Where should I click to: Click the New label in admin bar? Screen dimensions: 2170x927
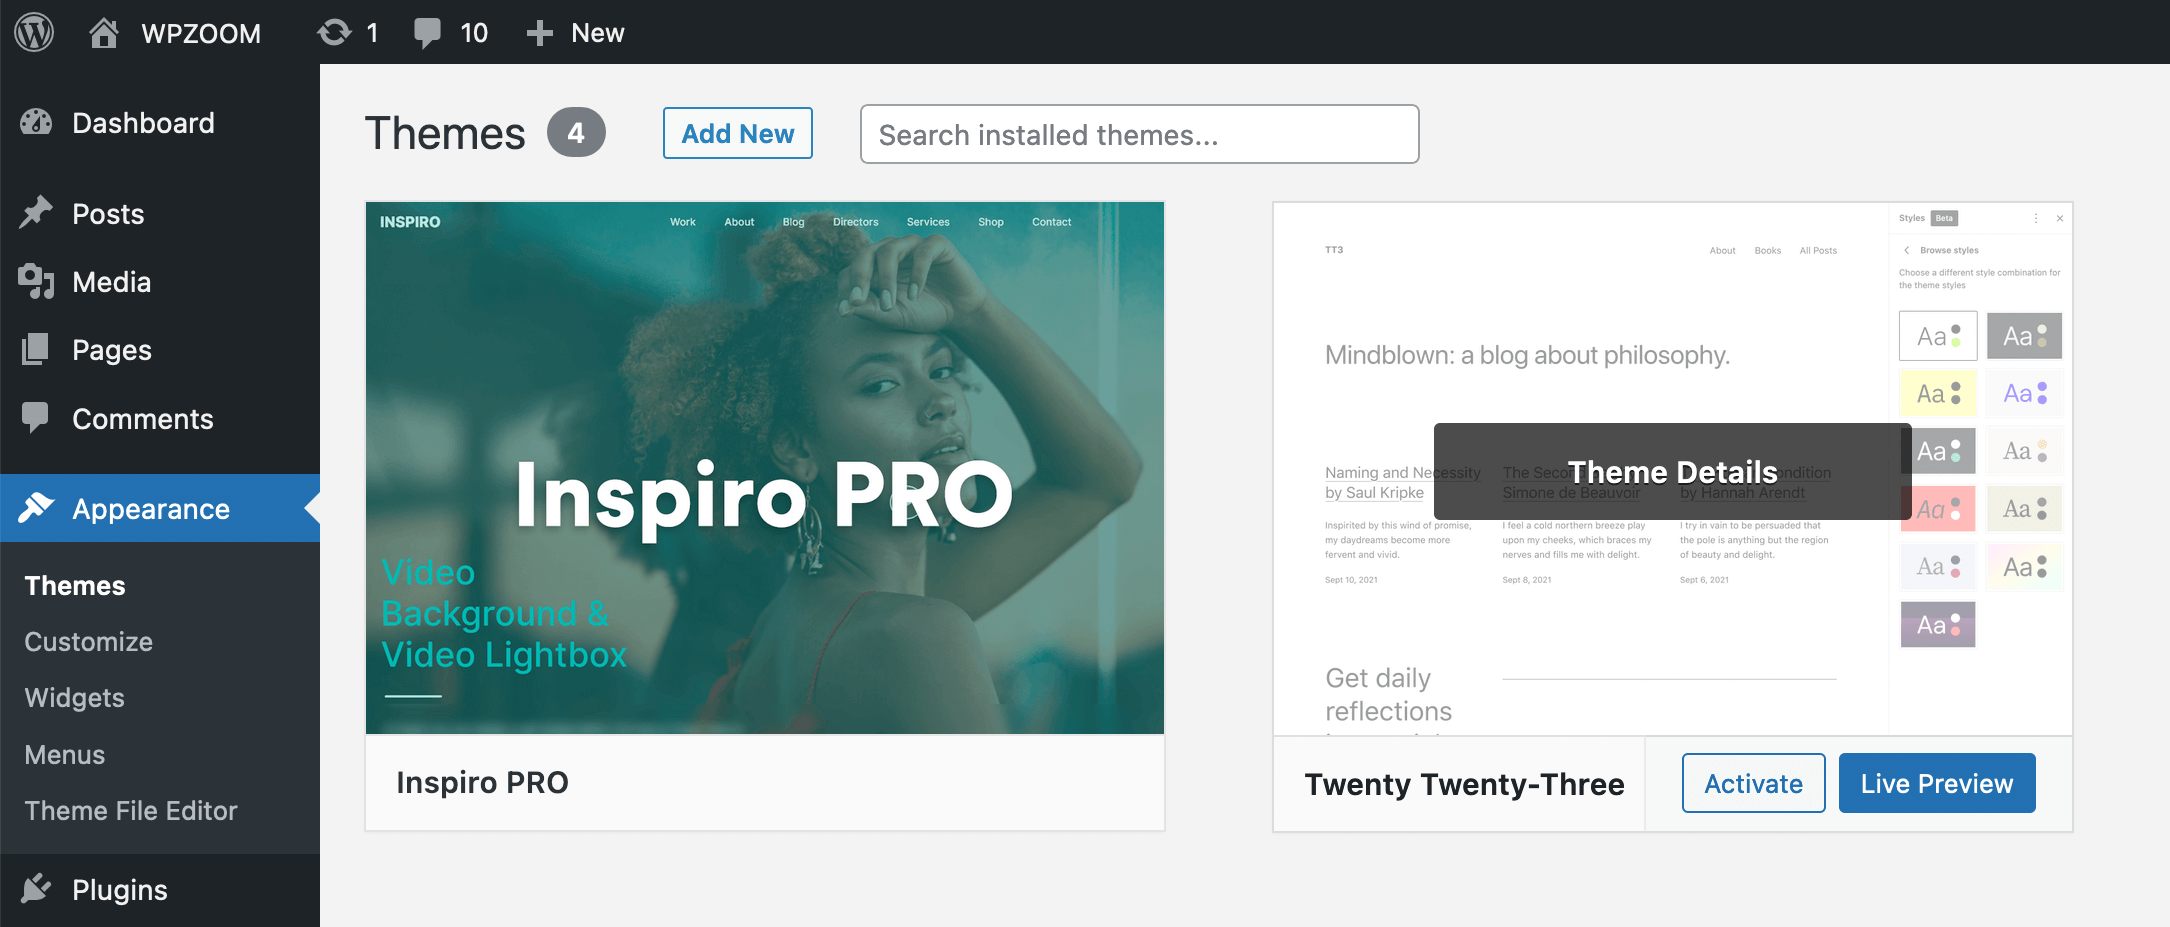(x=598, y=33)
